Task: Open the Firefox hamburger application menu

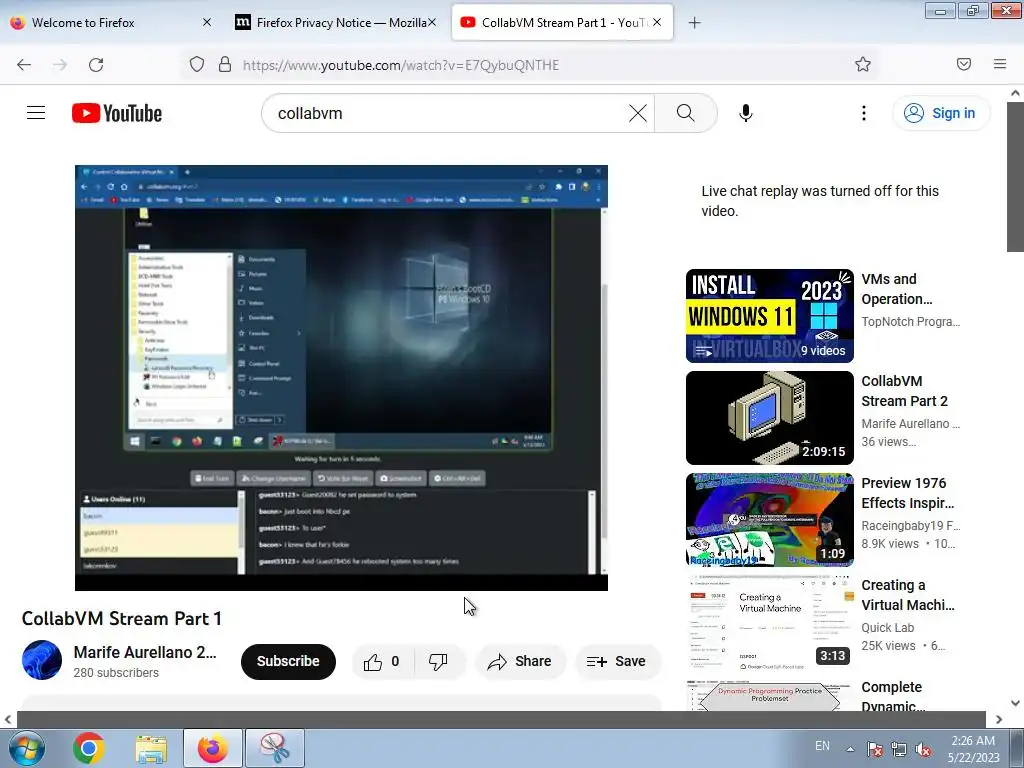Action: pos(1000,64)
